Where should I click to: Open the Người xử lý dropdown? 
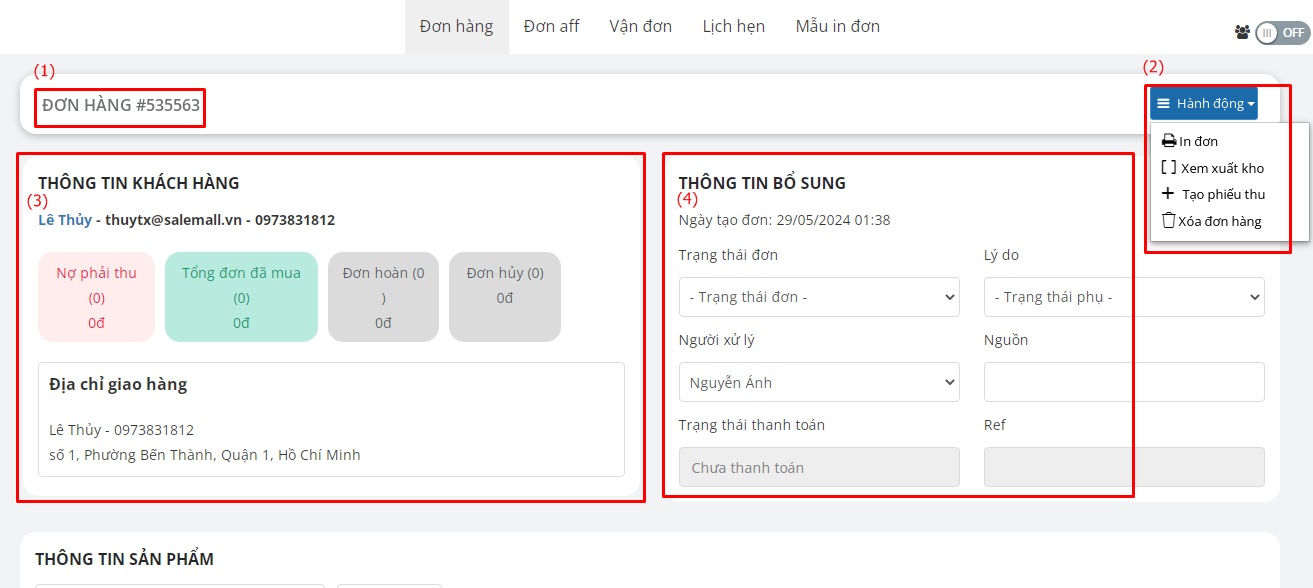[x=818, y=382]
